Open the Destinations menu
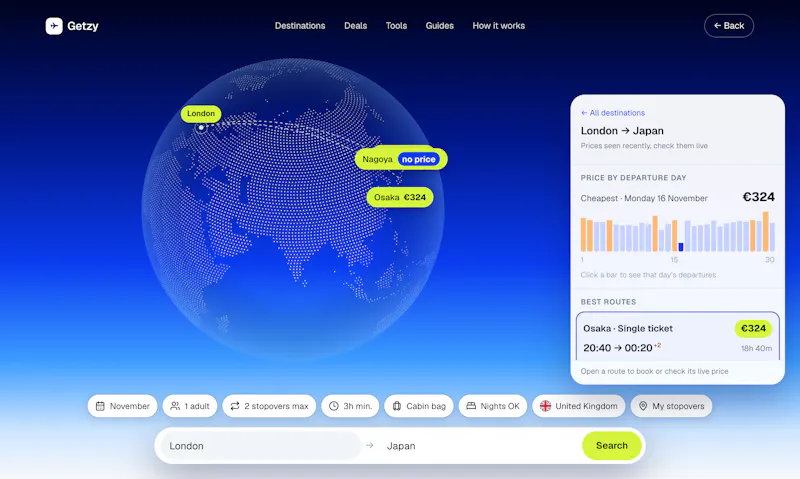This screenshot has width=800, height=479. coord(300,26)
